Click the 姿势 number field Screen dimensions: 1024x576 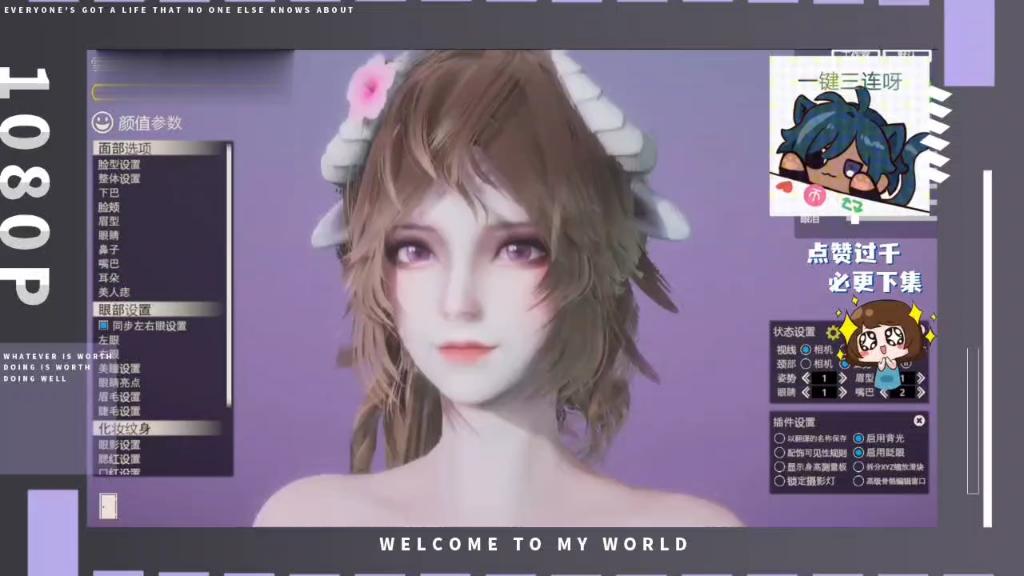(824, 378)
